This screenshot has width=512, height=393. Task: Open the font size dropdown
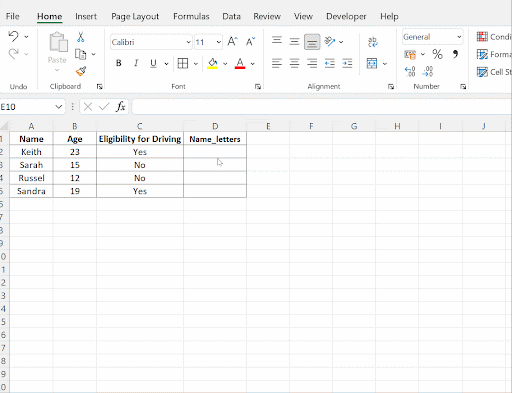tap(218, 42)
